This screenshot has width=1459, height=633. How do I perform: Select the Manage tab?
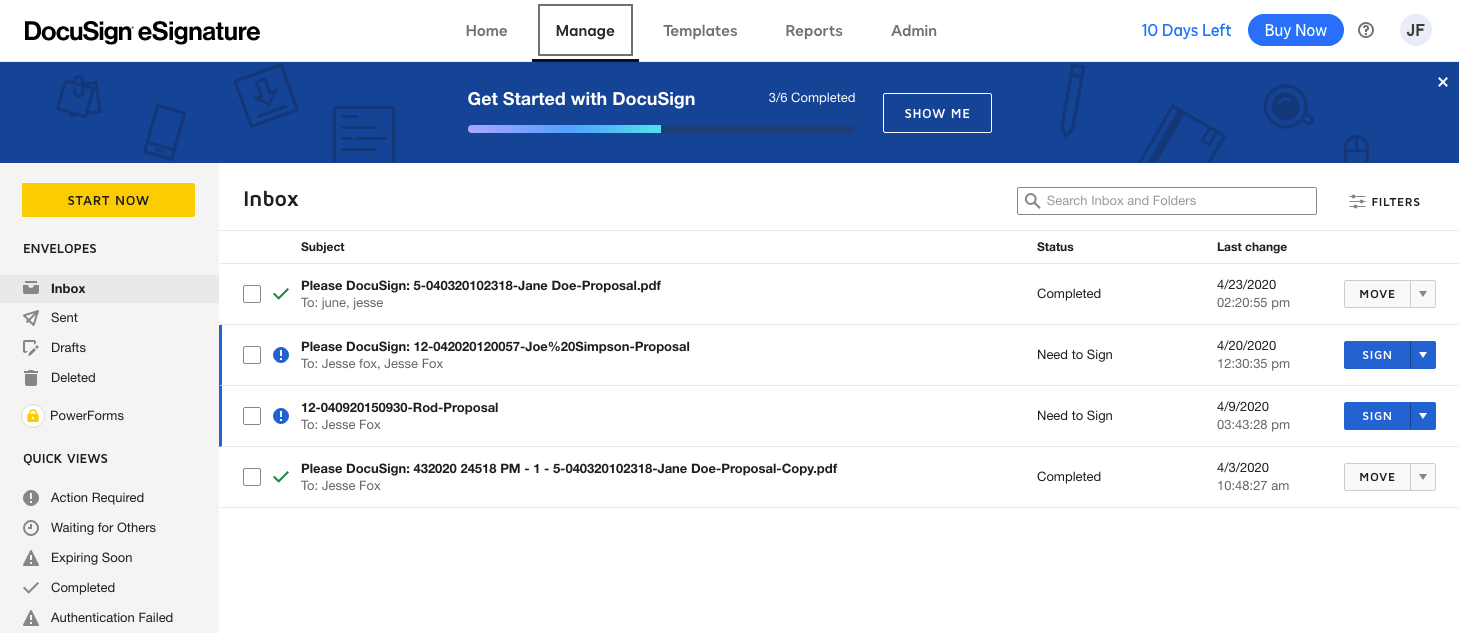point(585,31)
